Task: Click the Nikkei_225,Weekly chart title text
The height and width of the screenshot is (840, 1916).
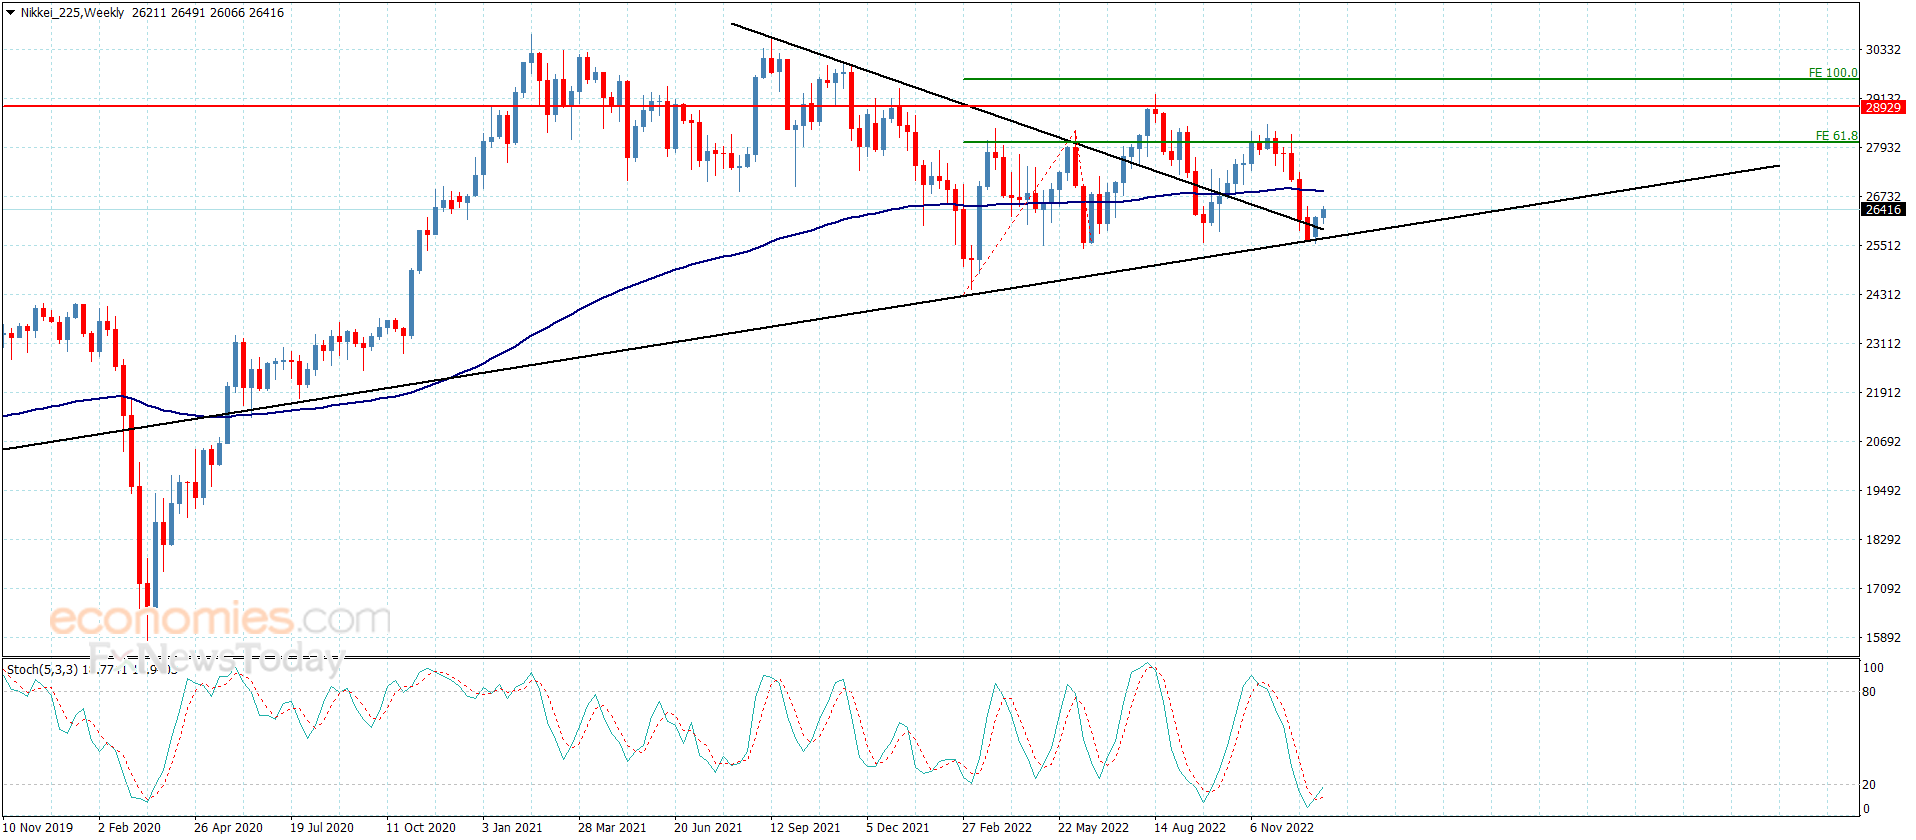Action: point(72,13)
